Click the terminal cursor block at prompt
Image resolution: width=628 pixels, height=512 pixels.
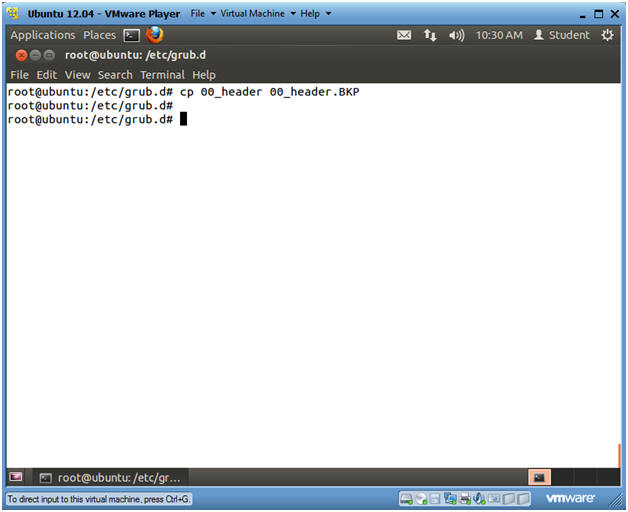(183, 119)
